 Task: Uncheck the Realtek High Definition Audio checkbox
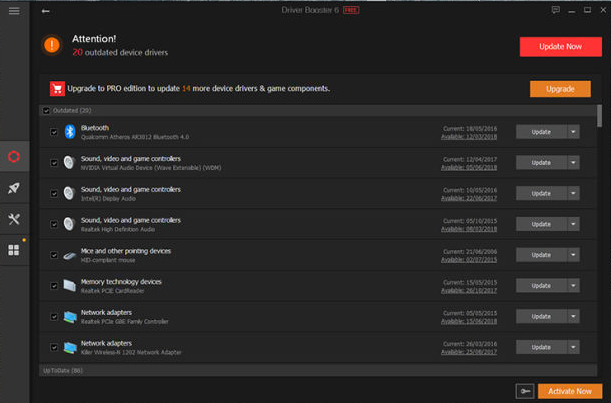[x=54, y=224]
